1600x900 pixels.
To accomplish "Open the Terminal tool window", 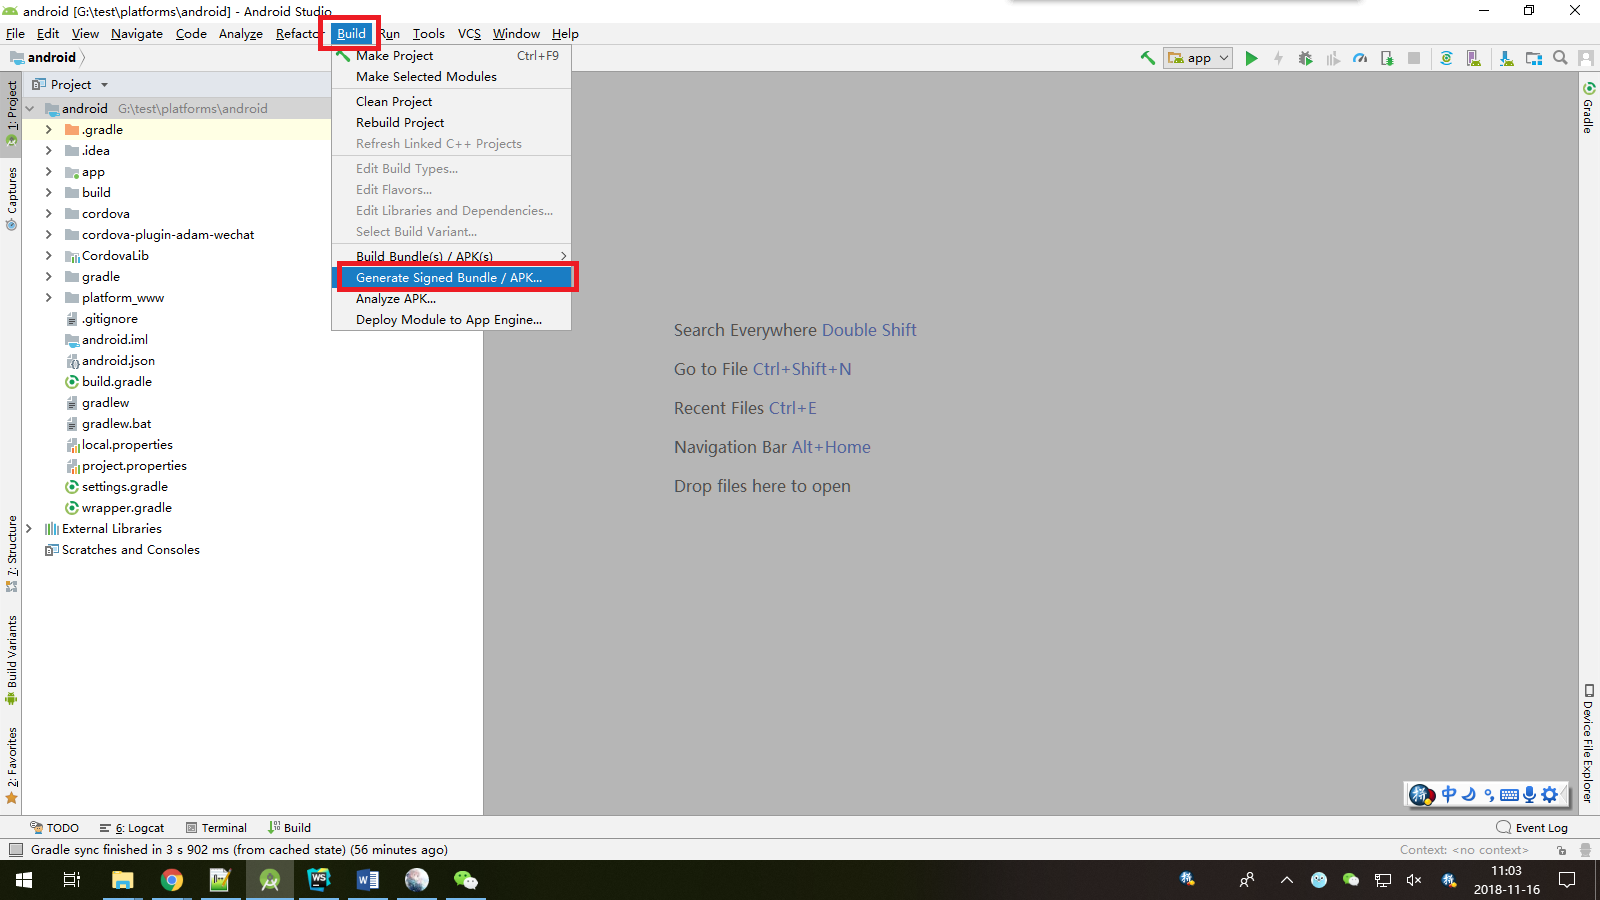I will click(216, 828).
